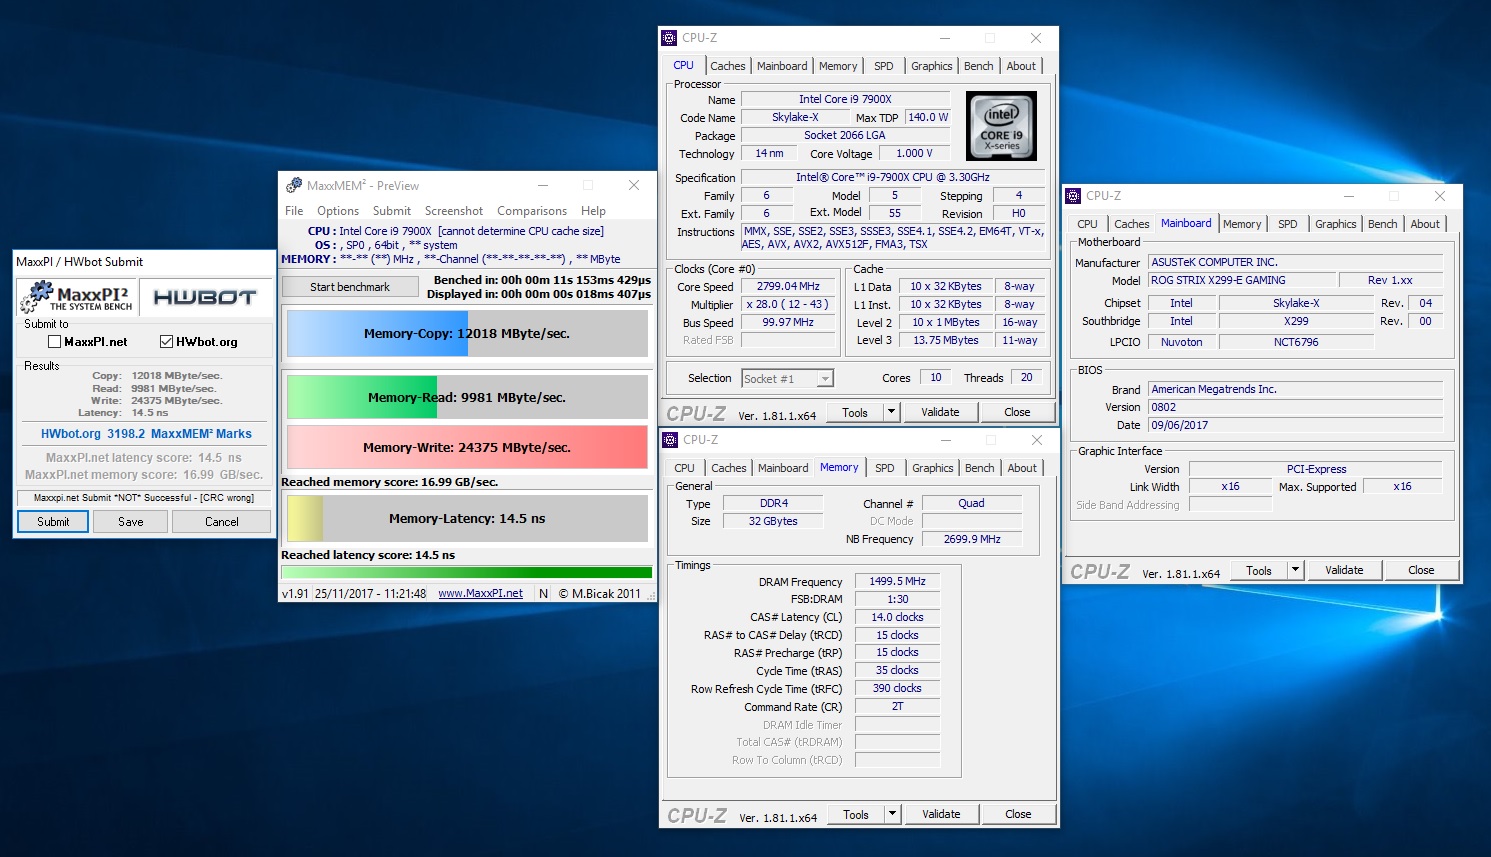Click the Level 3 cache value 13.75 MBytes
This screenshot has height=857, width=1491.
click(946, 340)
